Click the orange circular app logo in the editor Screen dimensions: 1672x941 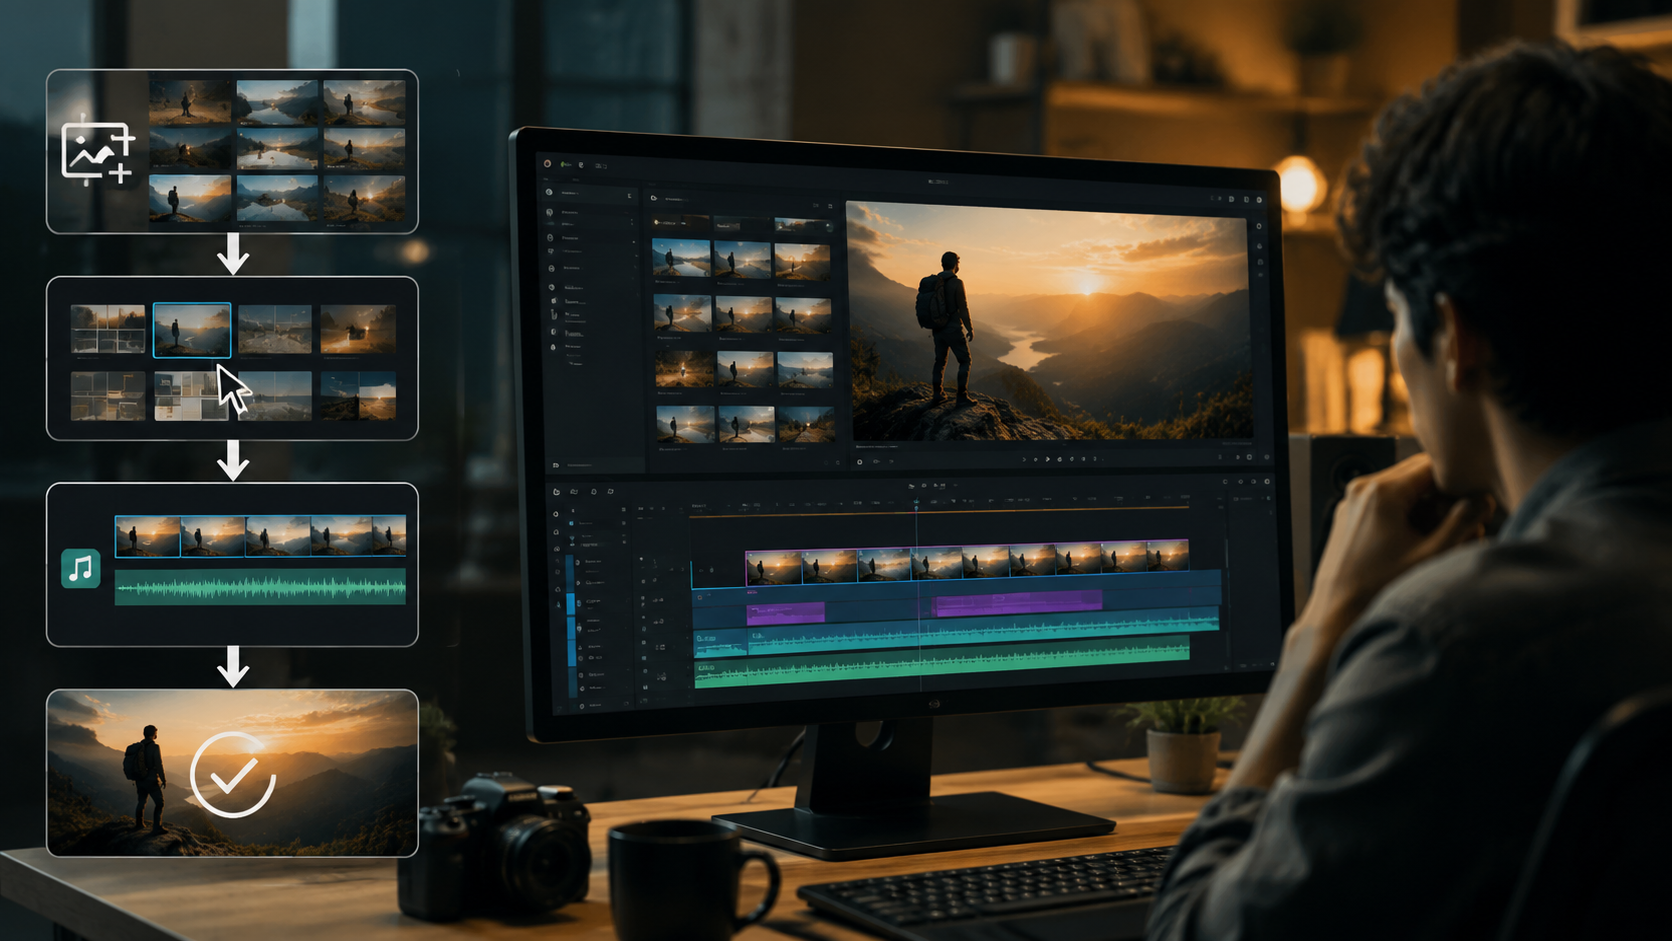coord(548,163)
